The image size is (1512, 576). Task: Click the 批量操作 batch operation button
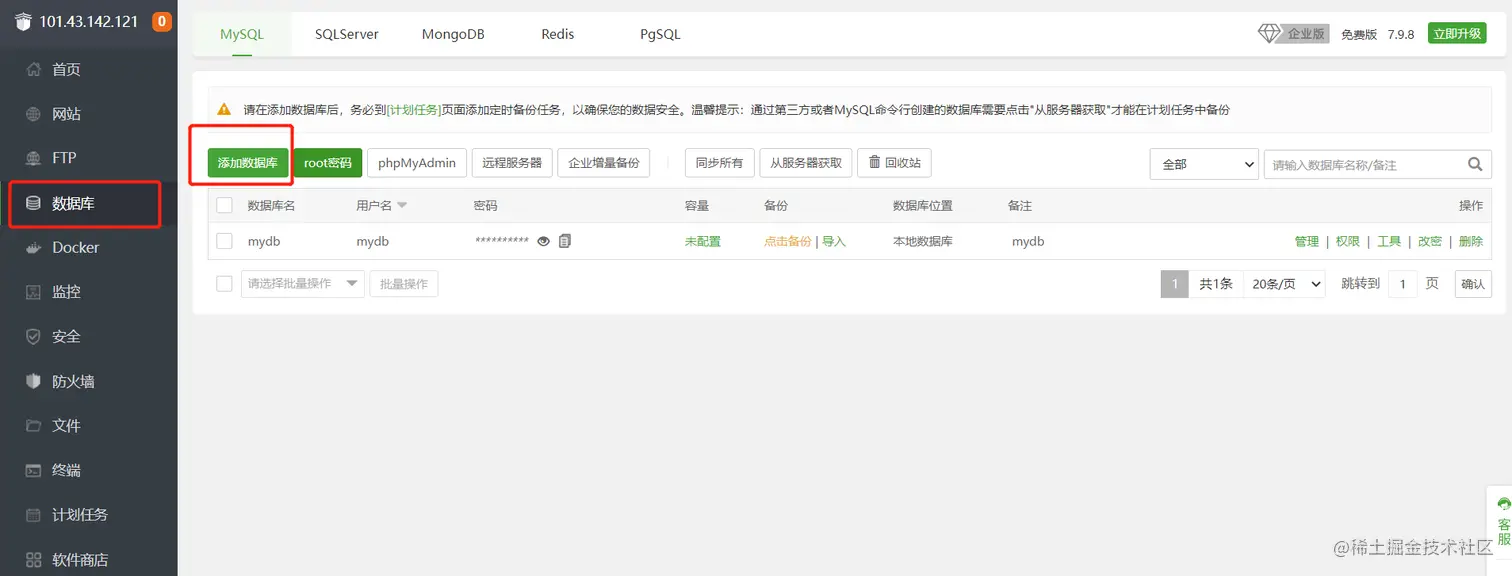tap(404, 284)
